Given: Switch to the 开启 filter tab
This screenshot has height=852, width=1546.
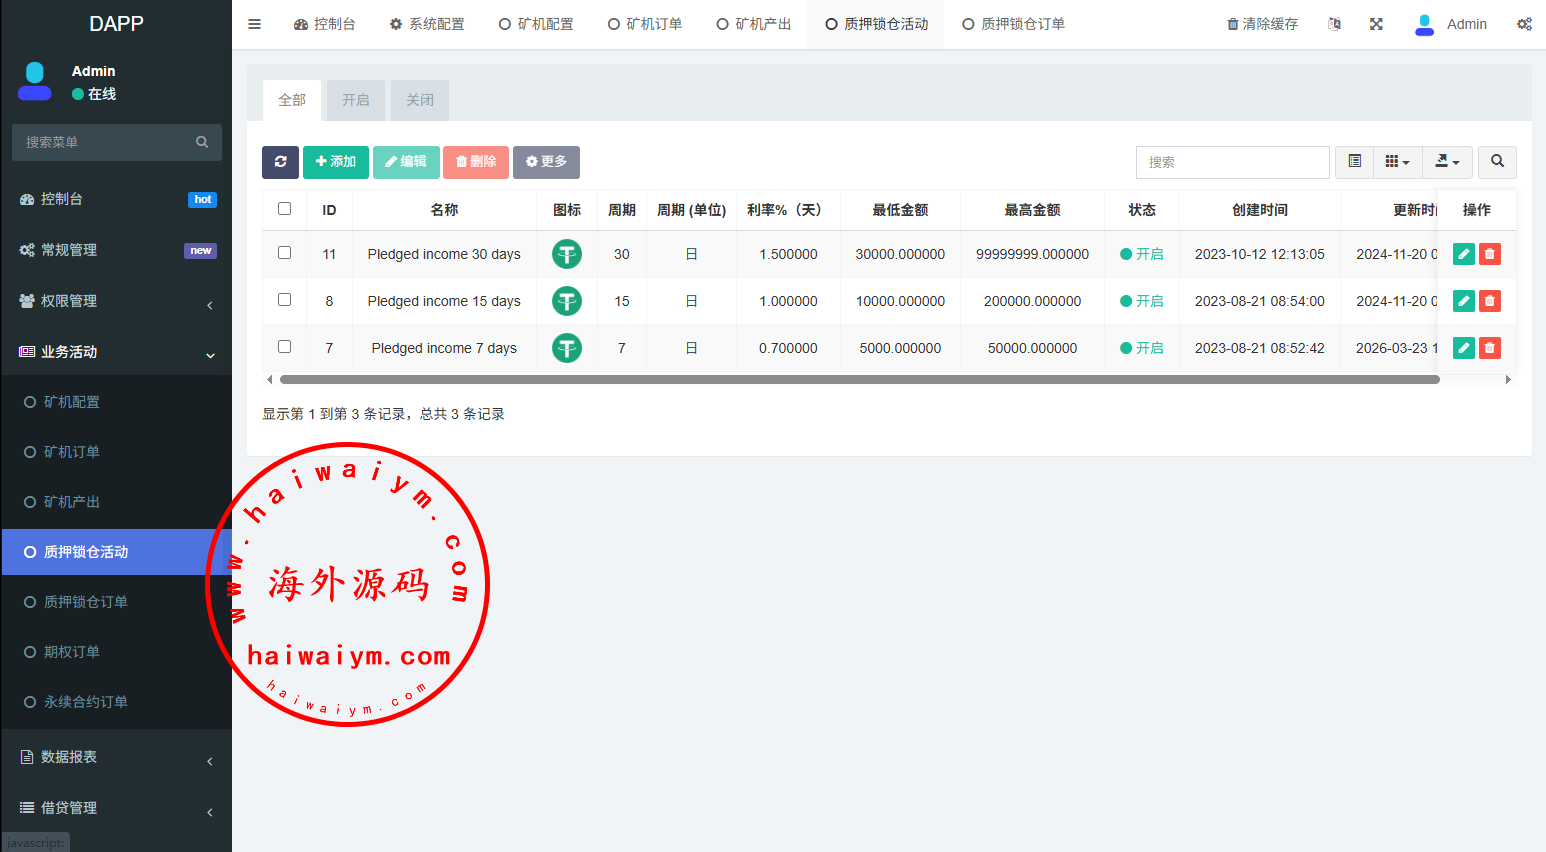Looking at the screenshot, I should click(x=356, y=100).
